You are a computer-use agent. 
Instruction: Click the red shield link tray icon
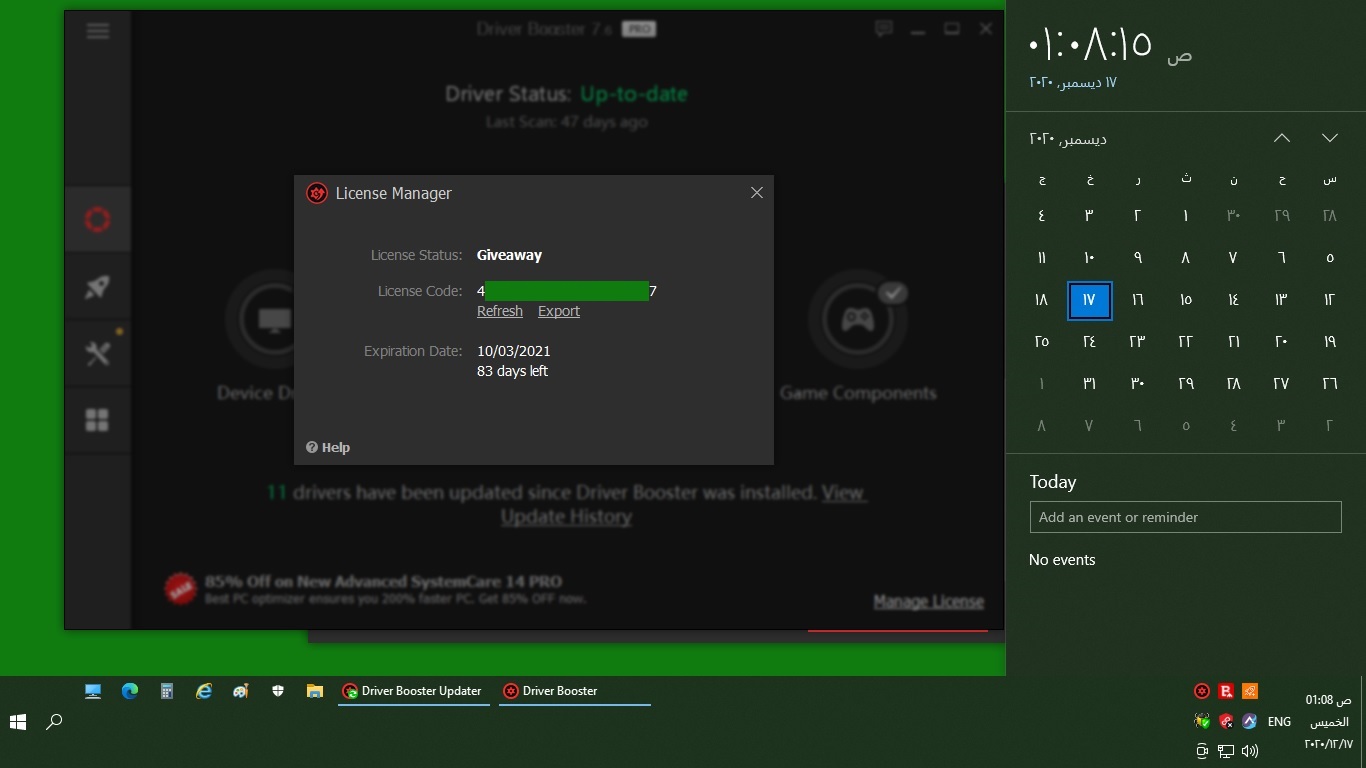point(1226,721)
